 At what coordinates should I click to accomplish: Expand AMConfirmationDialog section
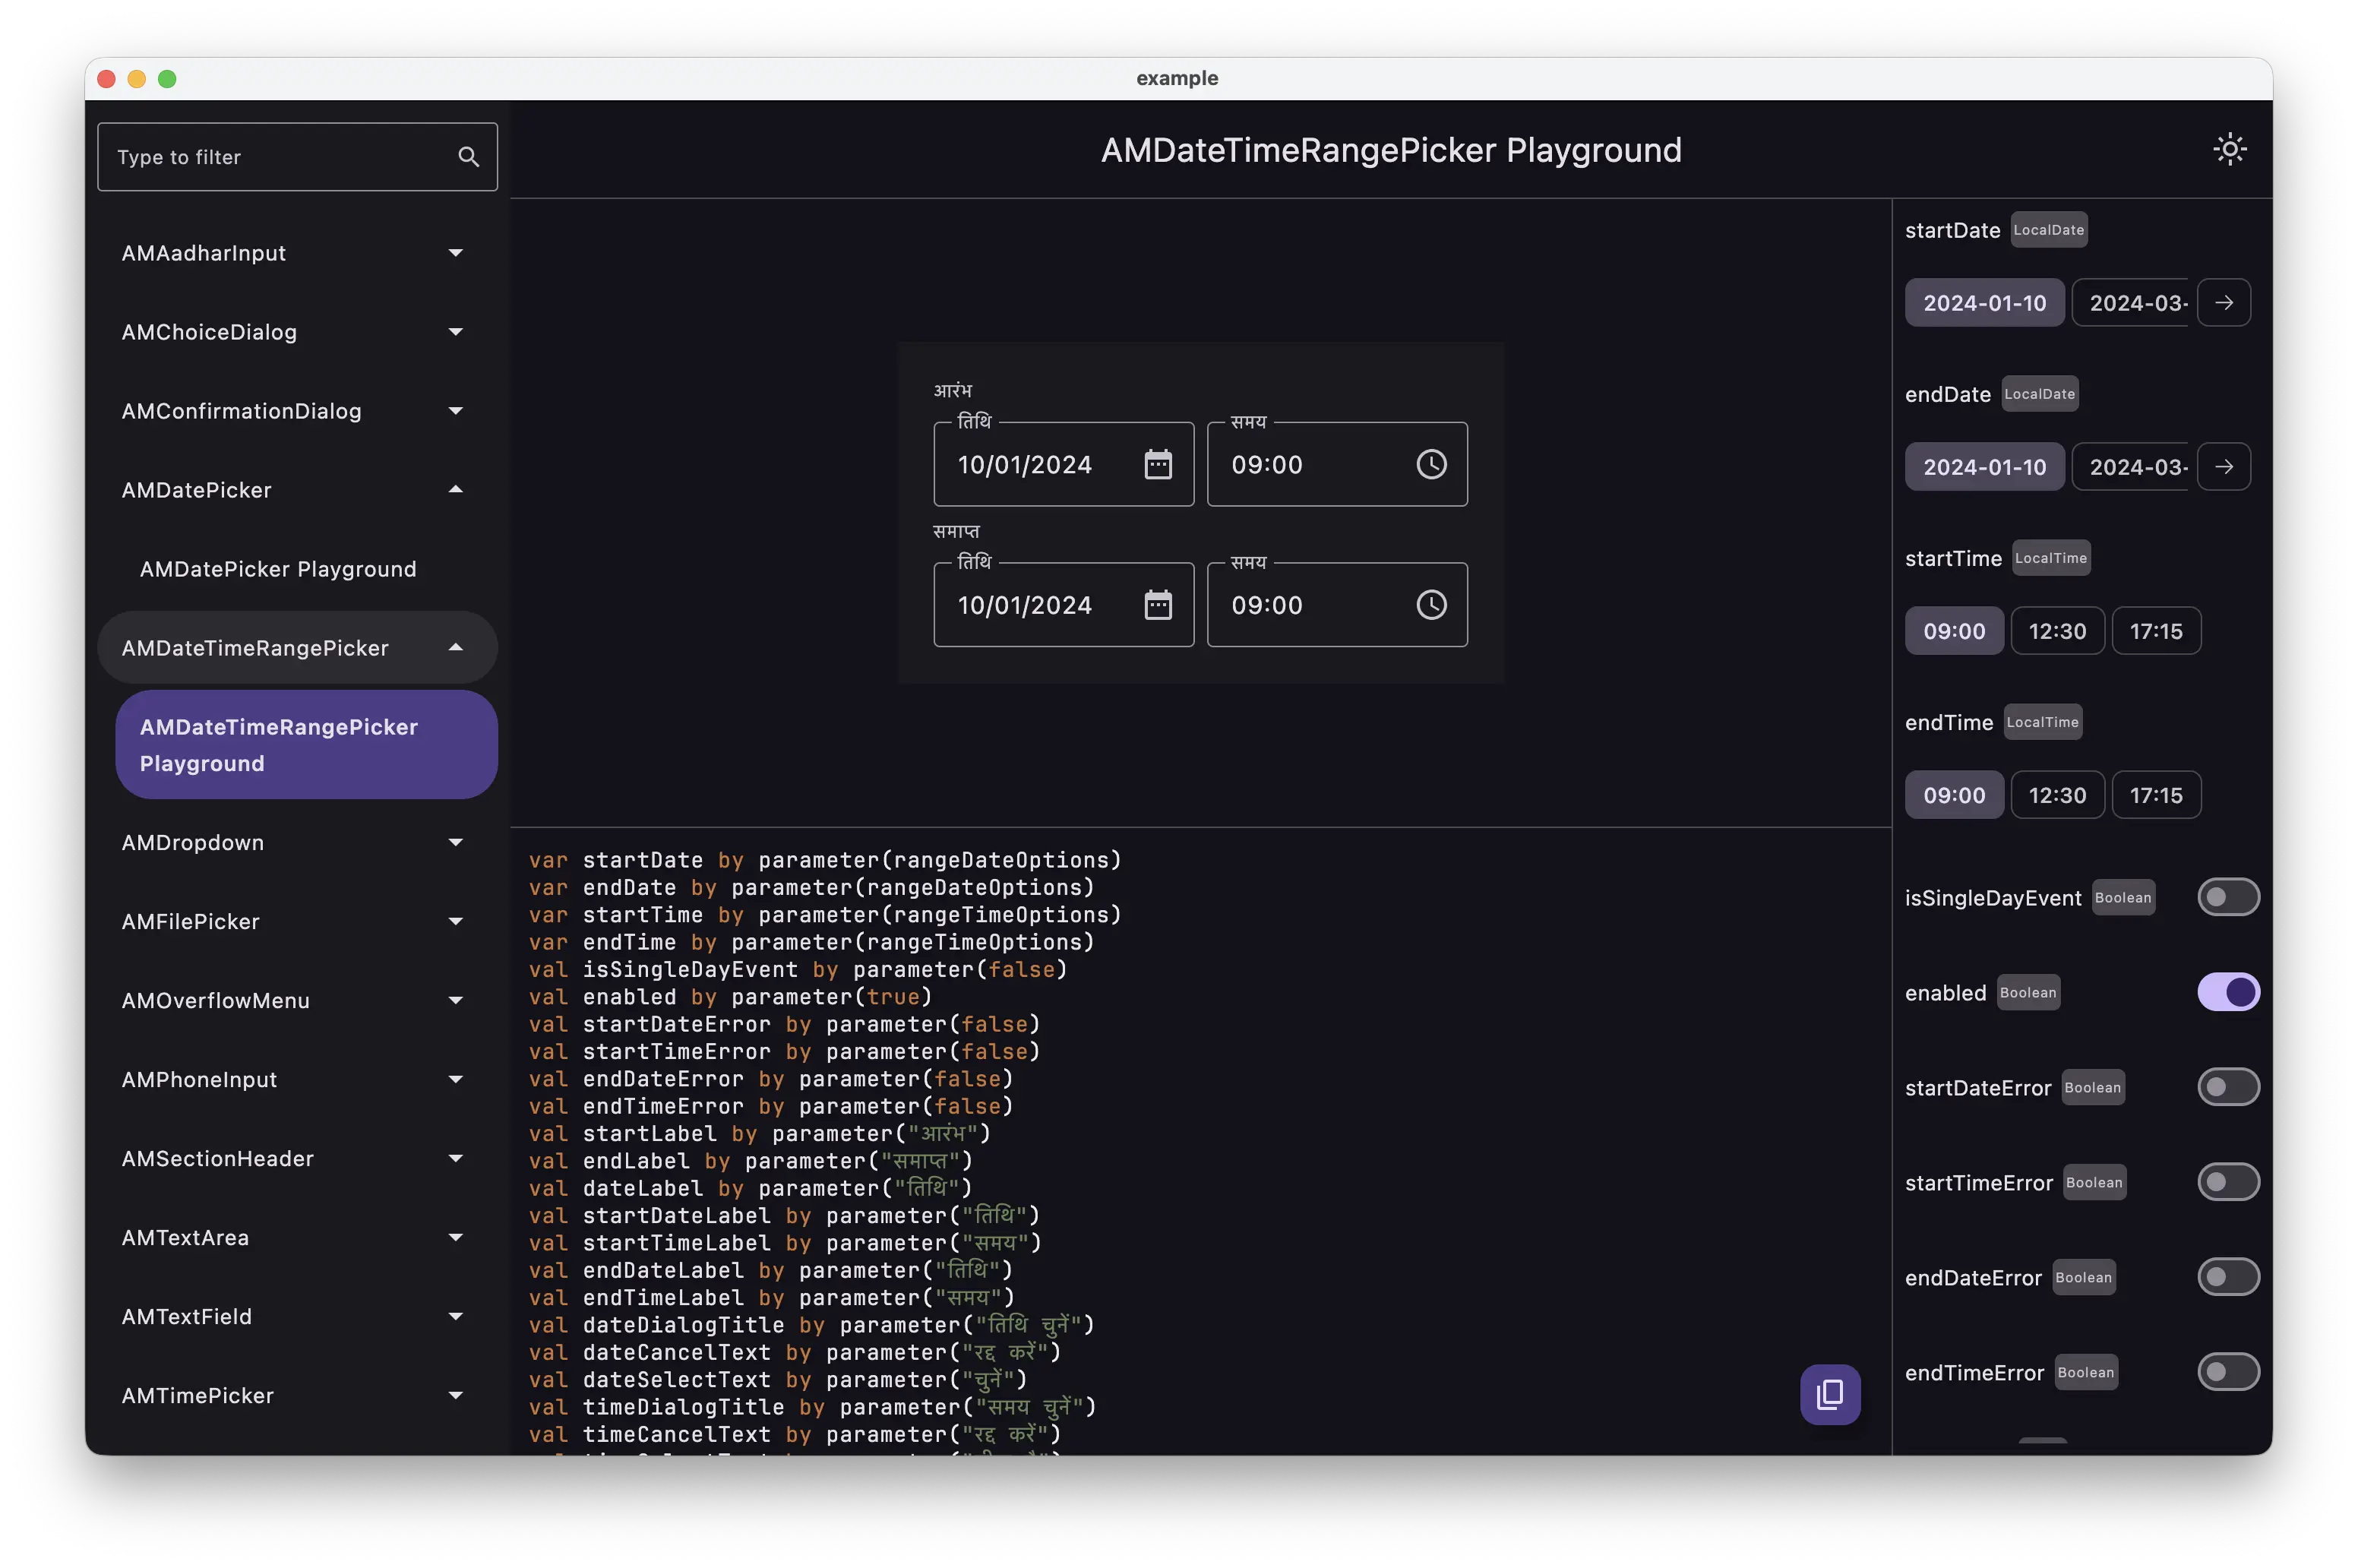pos(297,411)
